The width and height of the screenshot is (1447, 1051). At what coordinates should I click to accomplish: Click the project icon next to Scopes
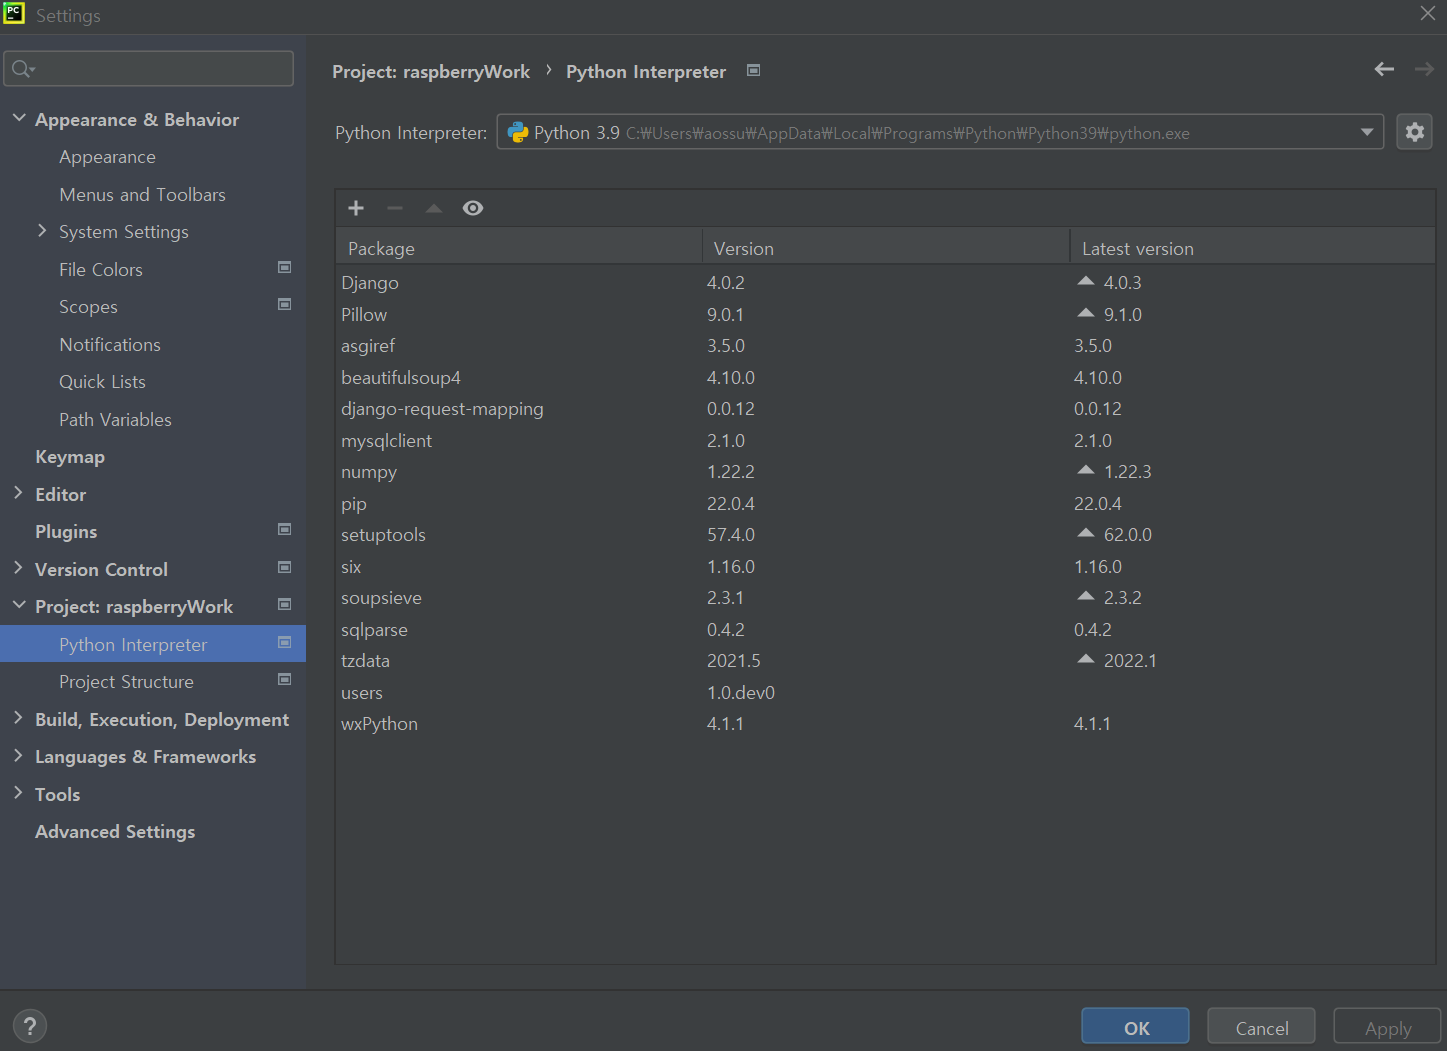click(285, 304)
